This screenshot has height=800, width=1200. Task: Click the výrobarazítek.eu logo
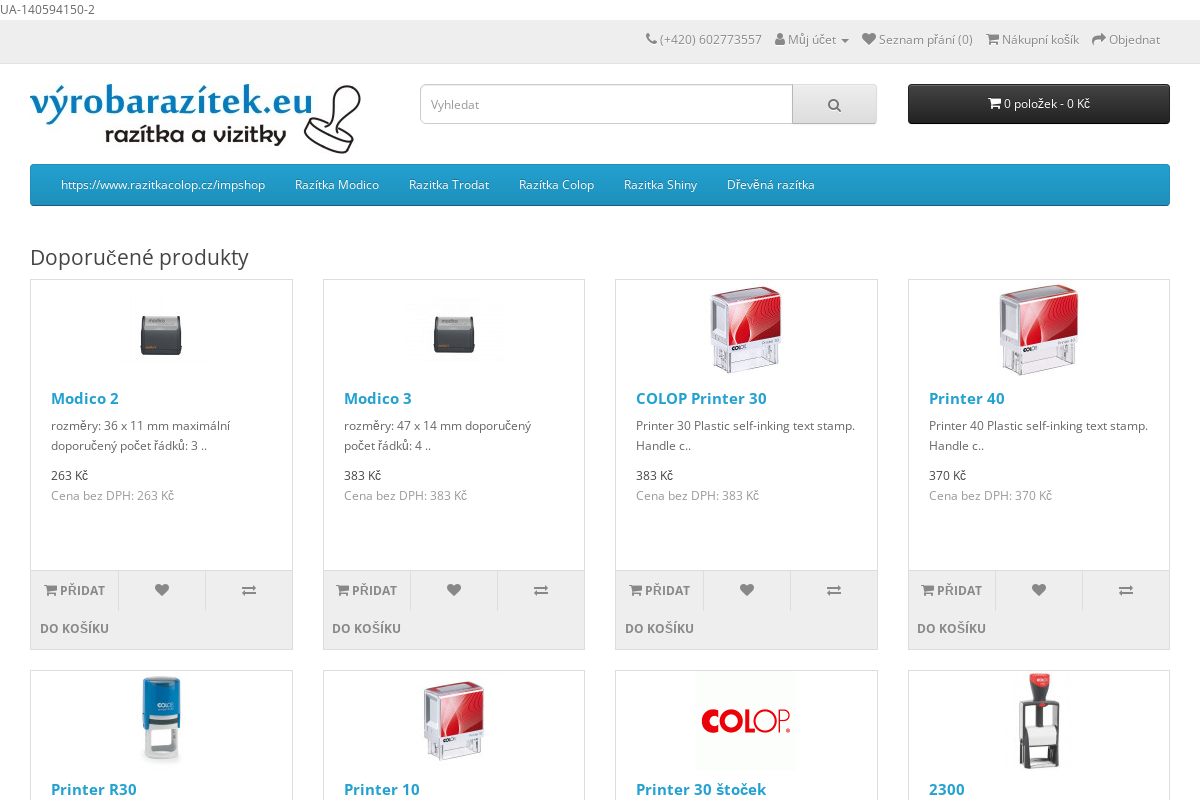pos(195,118)
